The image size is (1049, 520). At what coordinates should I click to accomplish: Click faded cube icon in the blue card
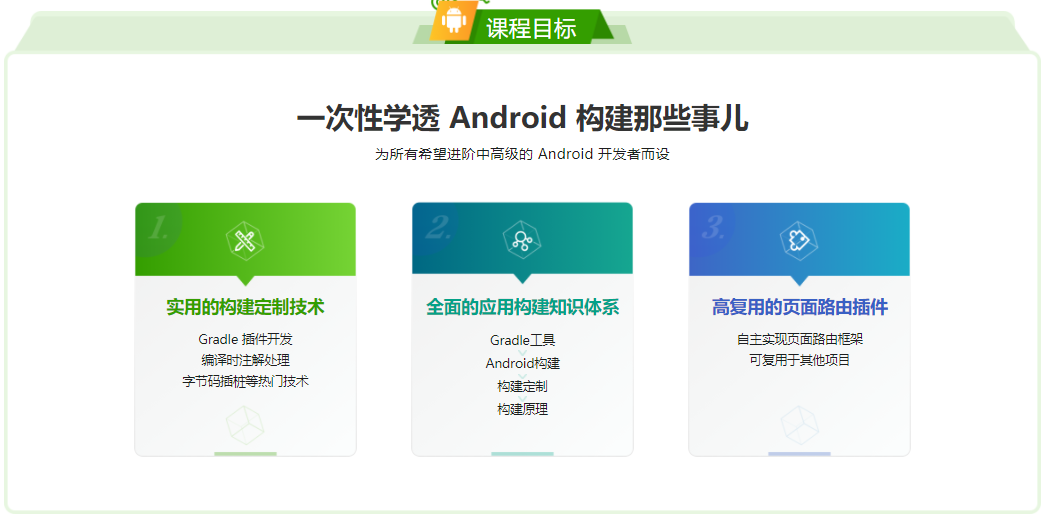pos(800,426)
